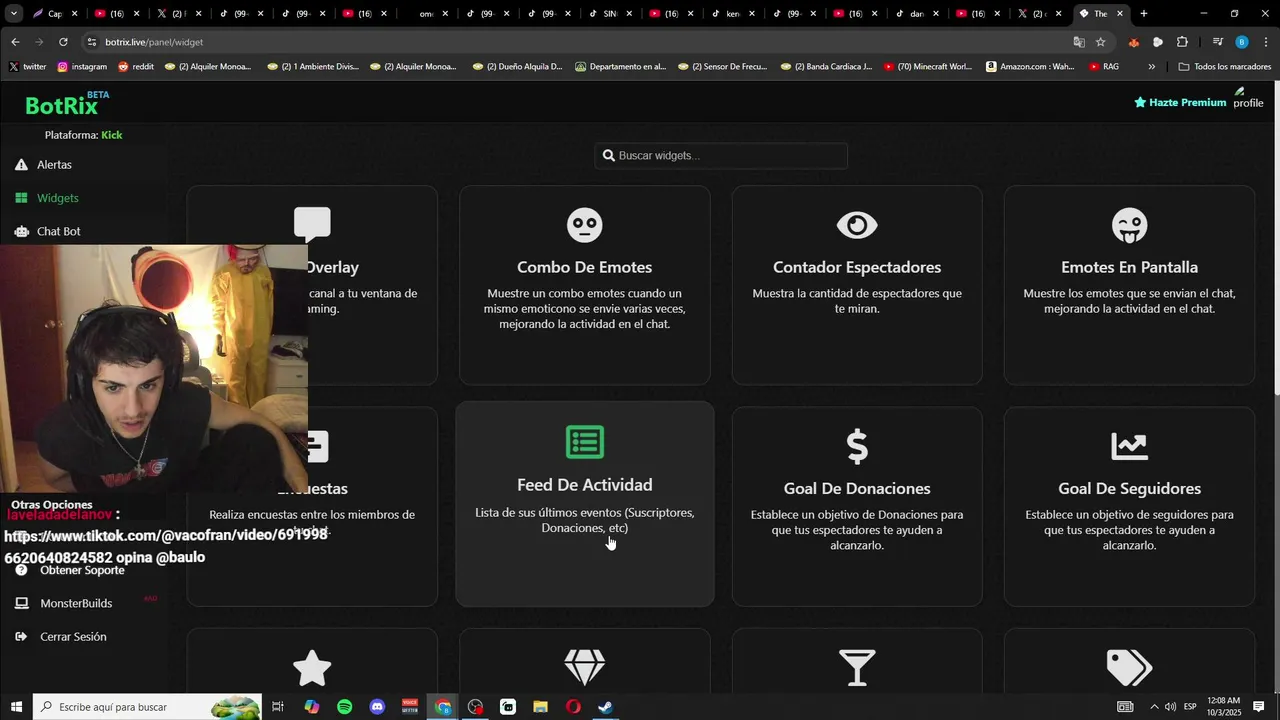The width and height of the screenshot is (1280, 720).
Task: Click Obtener Soporte in sidebar
Action: (82, 570)
